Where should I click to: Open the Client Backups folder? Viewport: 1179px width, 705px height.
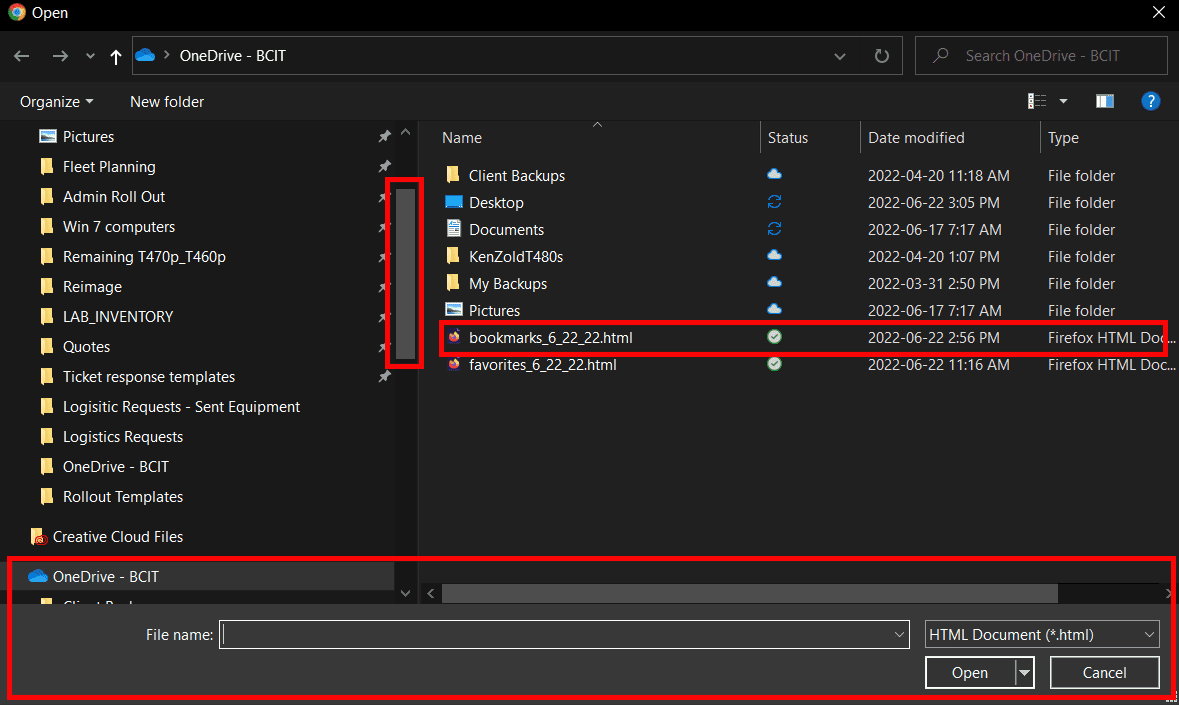[x=516, y=176]
